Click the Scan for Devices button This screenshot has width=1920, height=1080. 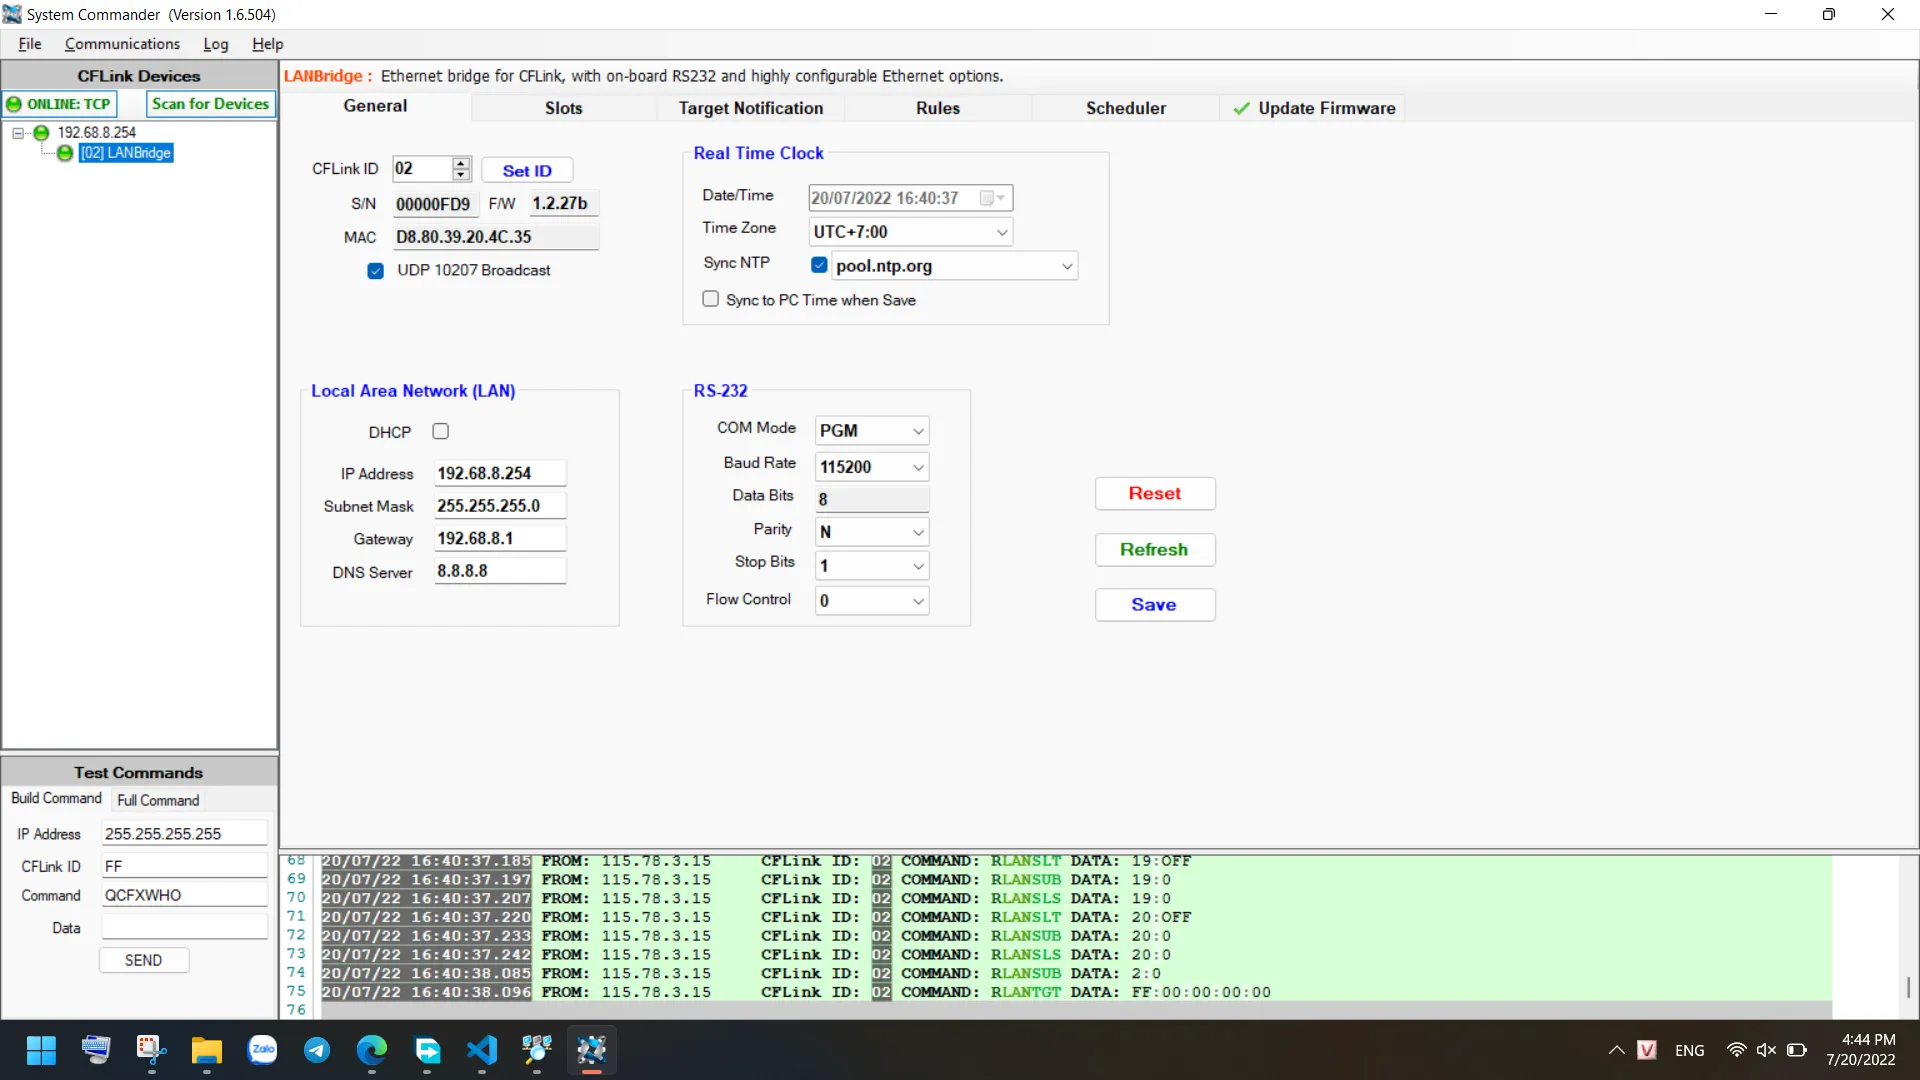210,104
